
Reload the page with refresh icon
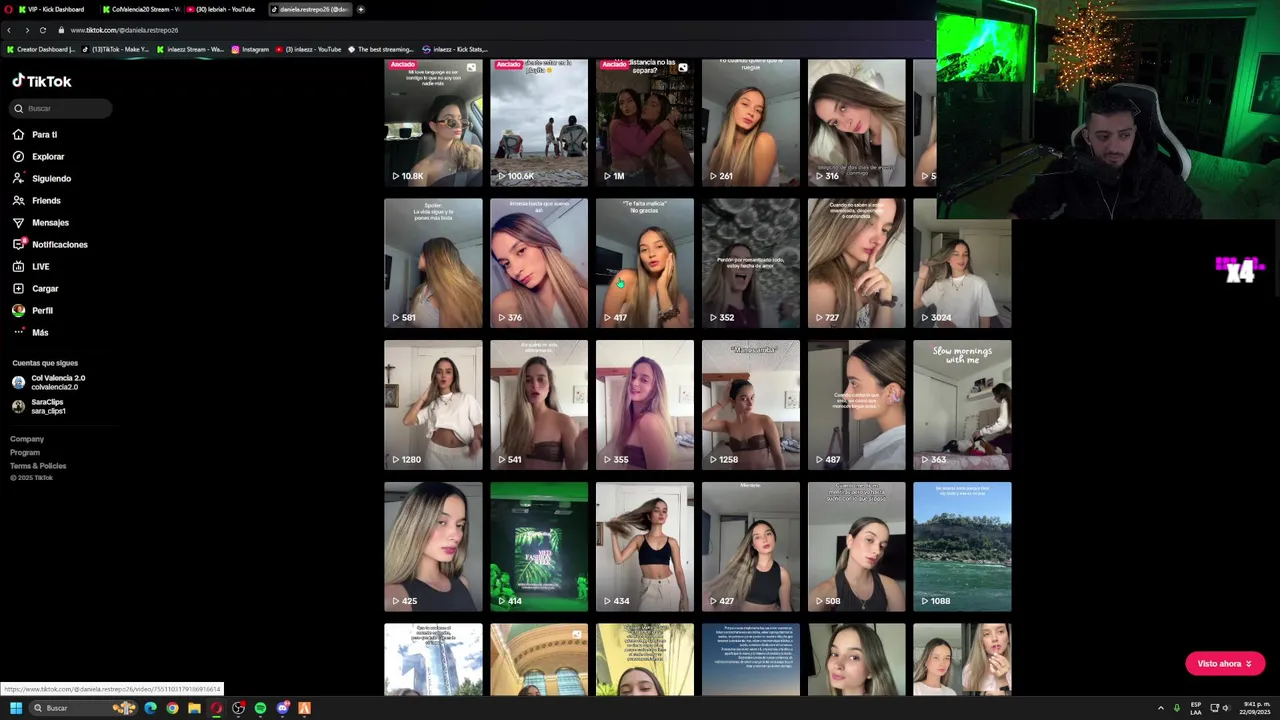click(x=43, y=30)
